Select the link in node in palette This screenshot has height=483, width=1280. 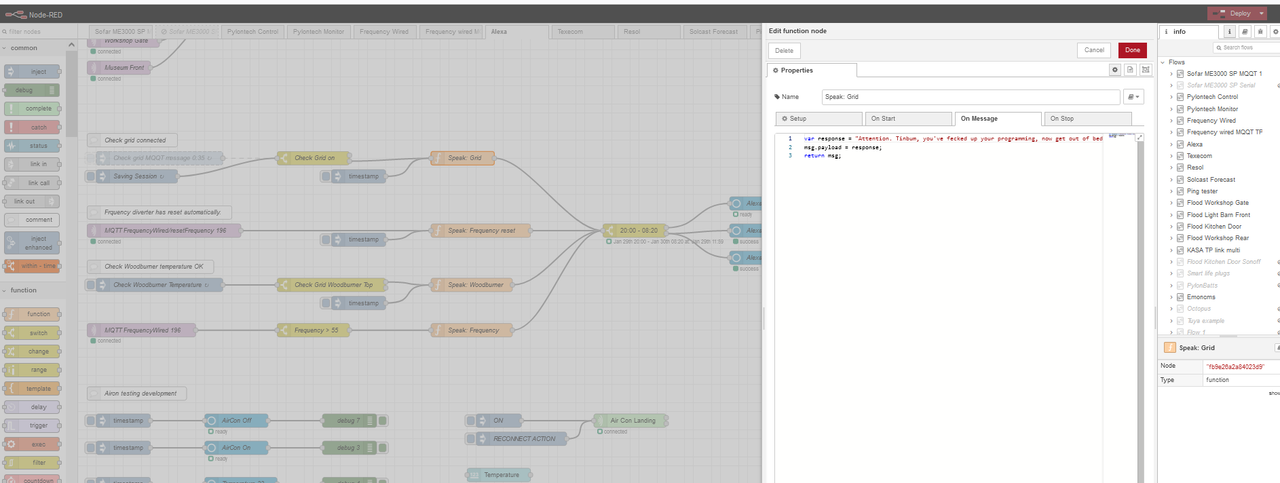tap(34, 164)
